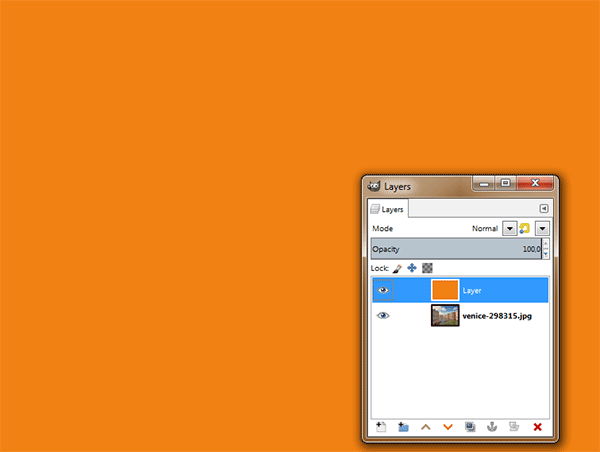Click the GIMP Wilber icon in title bar

(373, 186)
